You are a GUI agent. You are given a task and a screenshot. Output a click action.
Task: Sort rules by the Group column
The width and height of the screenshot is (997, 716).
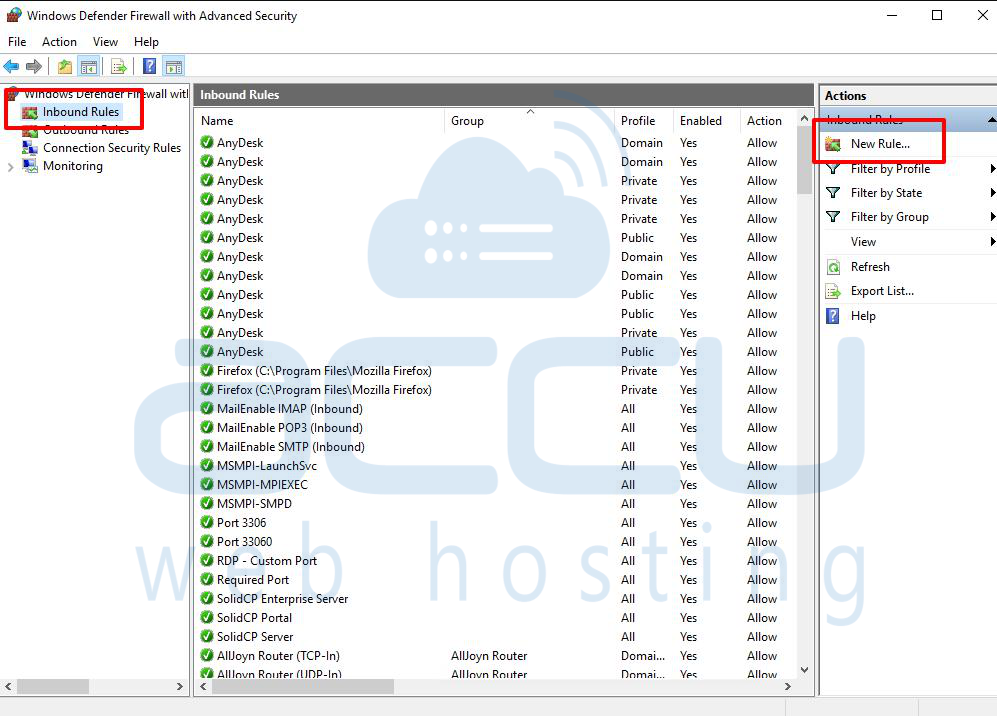point(467,119)
